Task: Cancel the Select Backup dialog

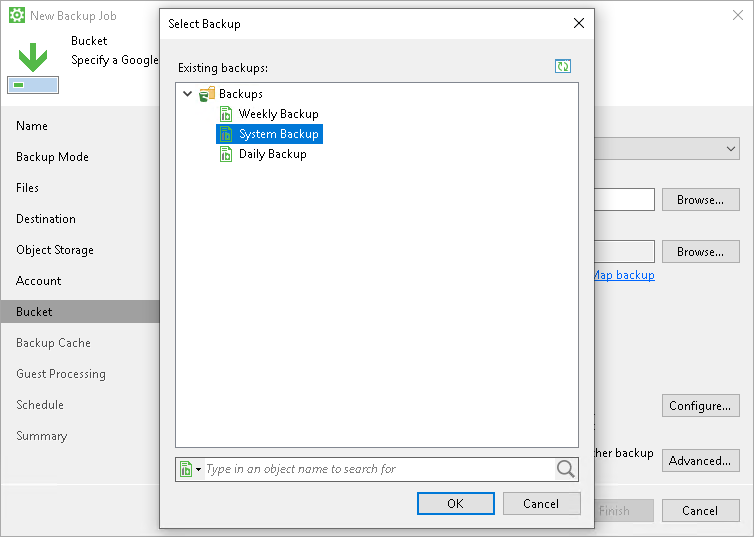Action: [x=541, y=503]
